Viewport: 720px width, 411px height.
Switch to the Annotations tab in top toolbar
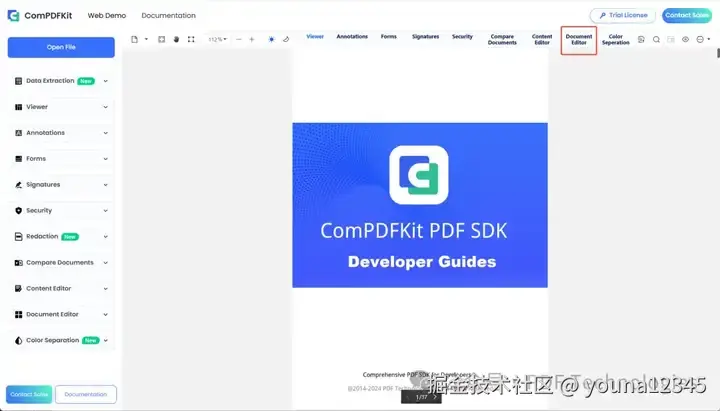(x=352, y=37)
